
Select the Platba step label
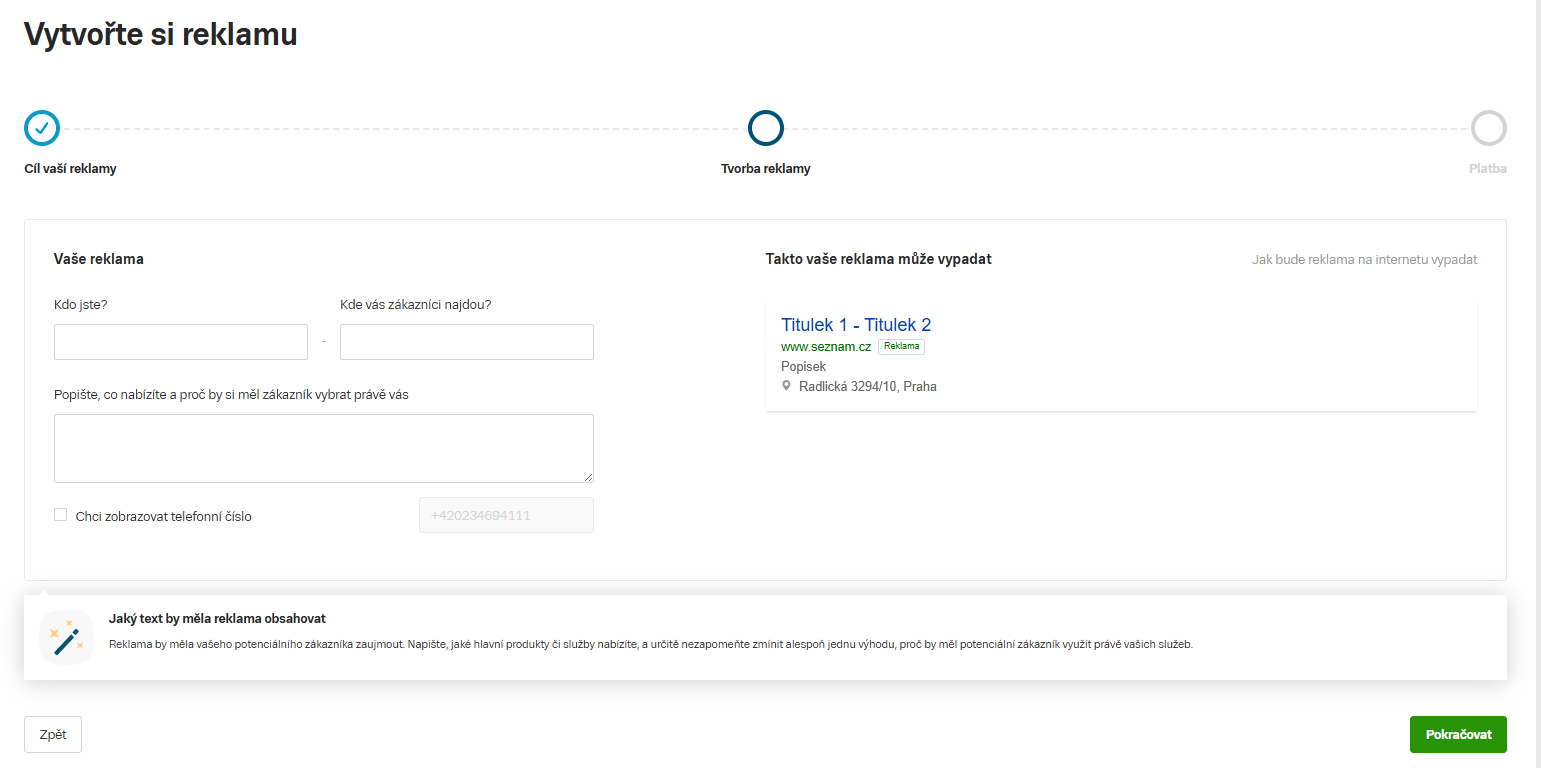(x=1487, y=169)
